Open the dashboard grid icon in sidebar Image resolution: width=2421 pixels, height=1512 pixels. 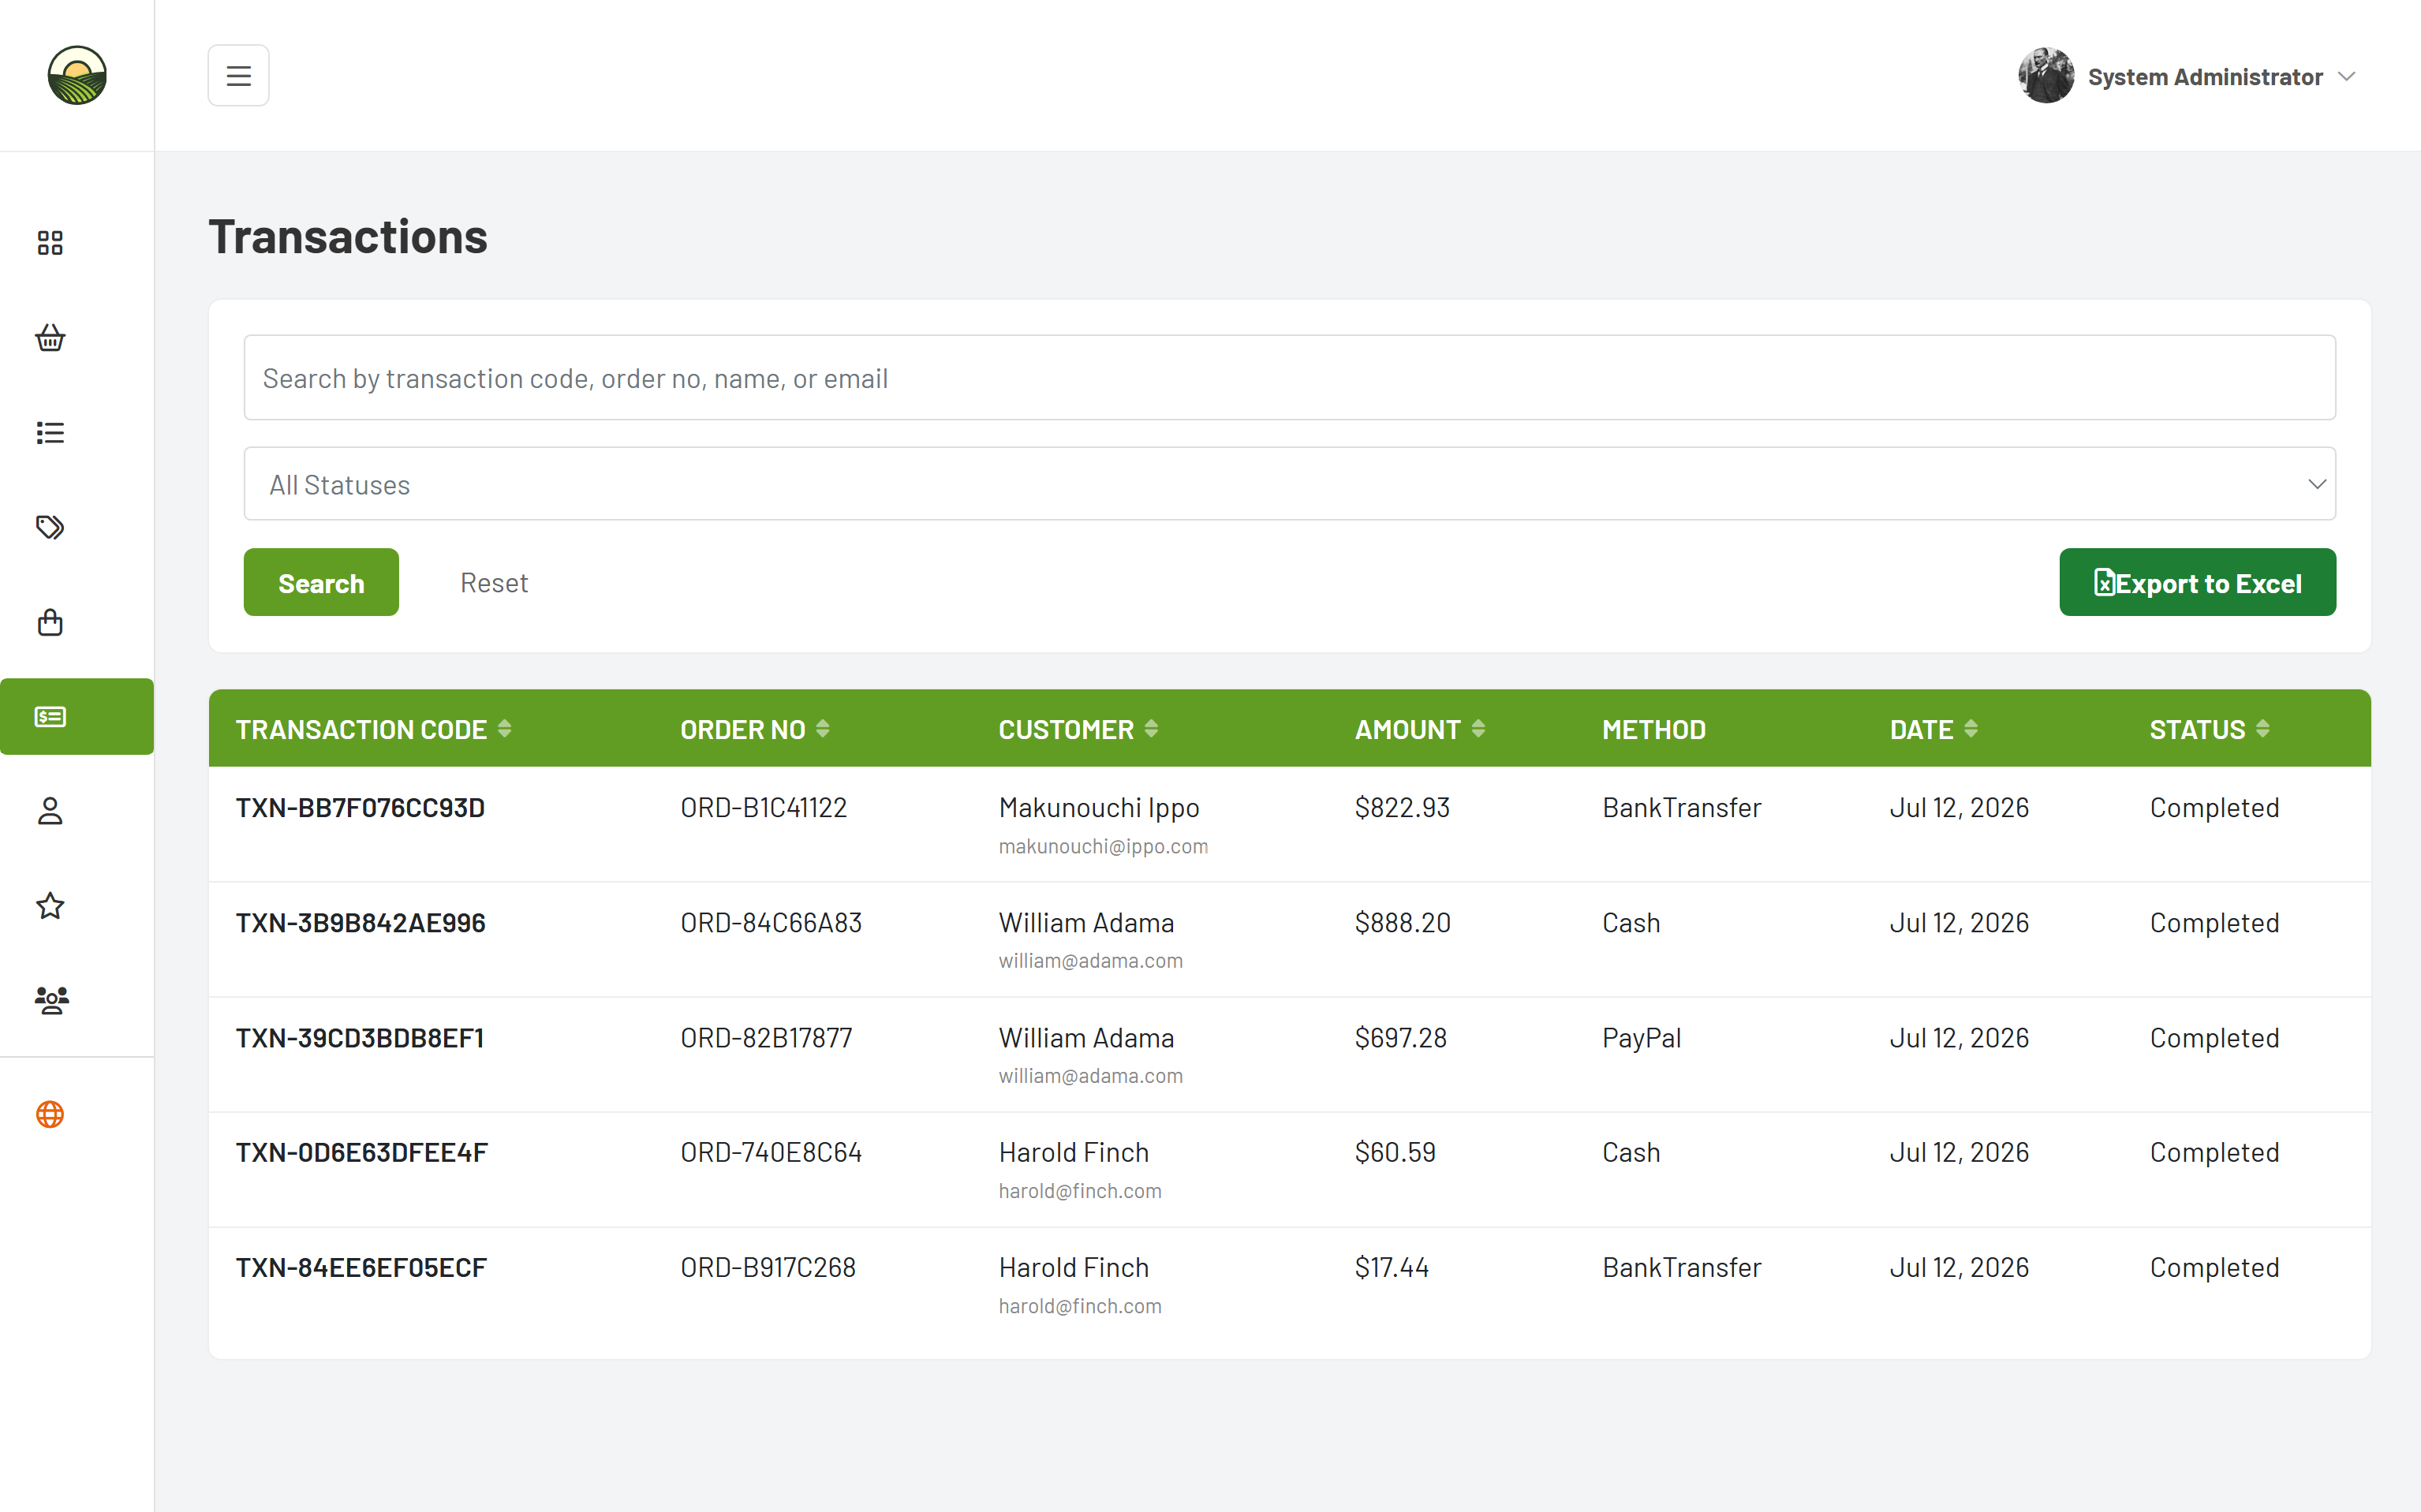pos(50,243)
